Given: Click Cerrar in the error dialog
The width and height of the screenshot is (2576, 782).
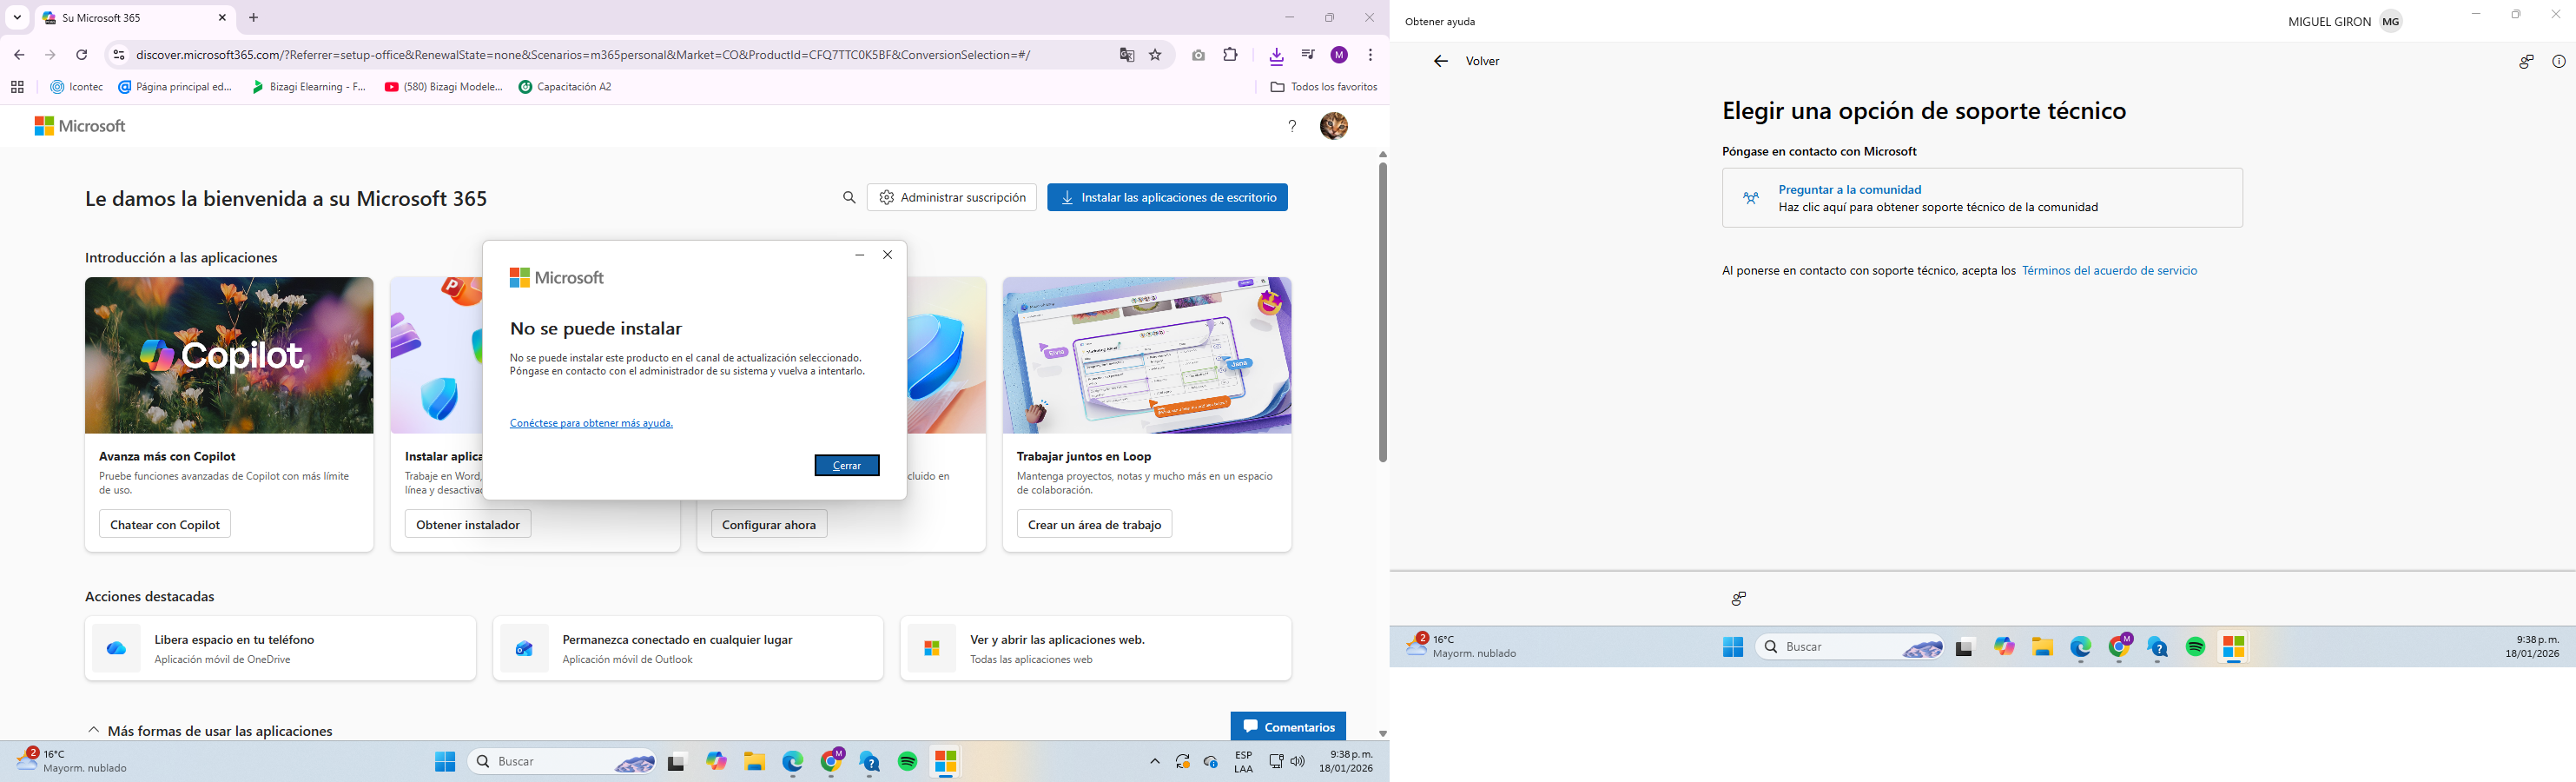Looking at the screenshot, I should 846,465.
